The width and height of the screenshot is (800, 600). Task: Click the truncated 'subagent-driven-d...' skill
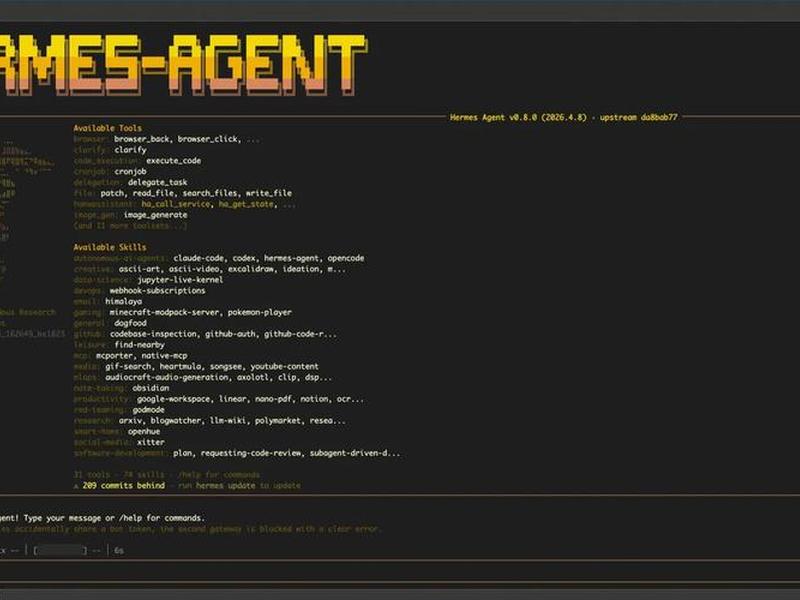point(355,453)
